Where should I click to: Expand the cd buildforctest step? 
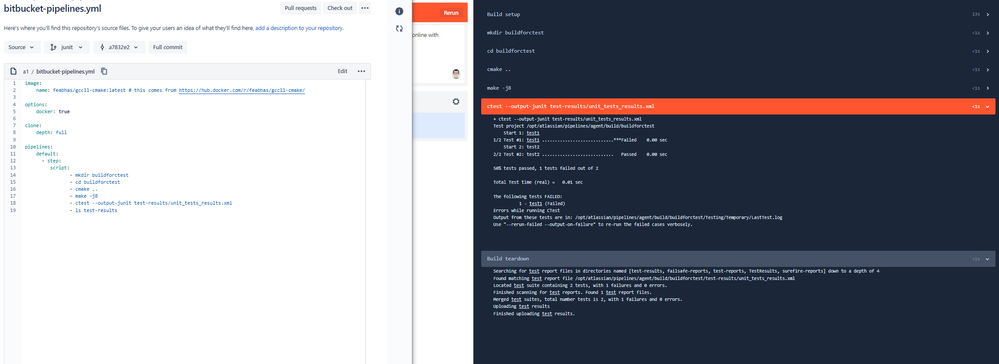[737, 50]
